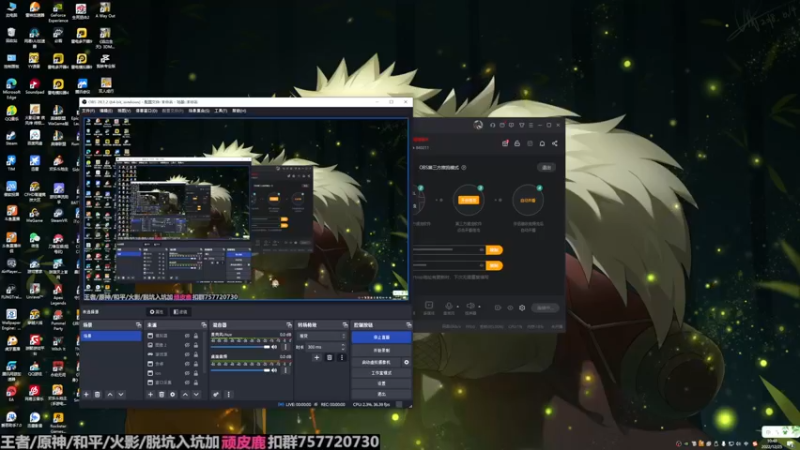
Task: Select the highlighted scene in Scenes list
Action: [x=111, y=336]
